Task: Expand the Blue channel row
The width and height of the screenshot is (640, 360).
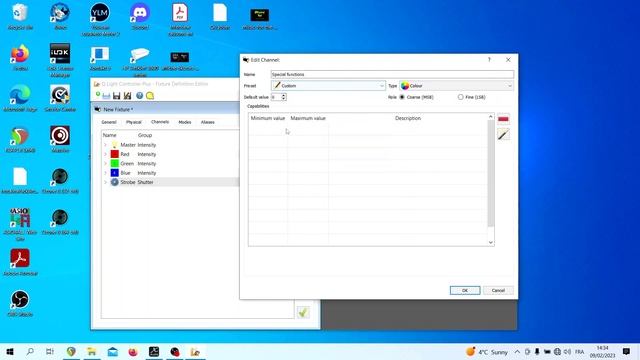Action: (105, 173)
